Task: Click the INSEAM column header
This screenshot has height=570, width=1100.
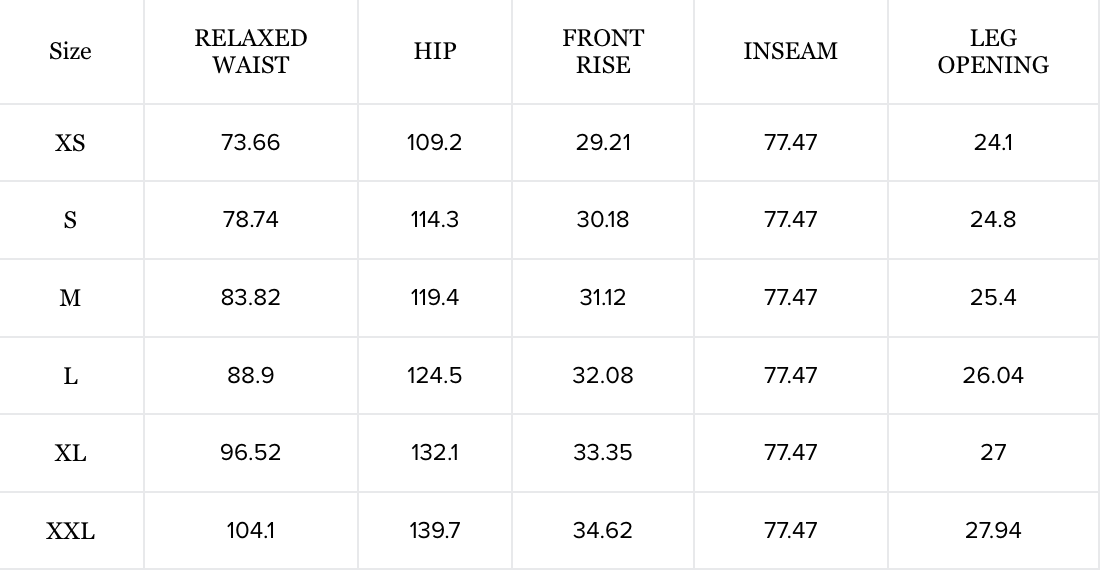Action: [x=790, y=51]
